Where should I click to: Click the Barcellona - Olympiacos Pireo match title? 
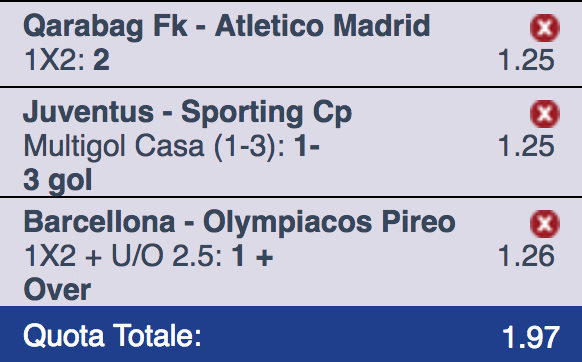point(239,223)
